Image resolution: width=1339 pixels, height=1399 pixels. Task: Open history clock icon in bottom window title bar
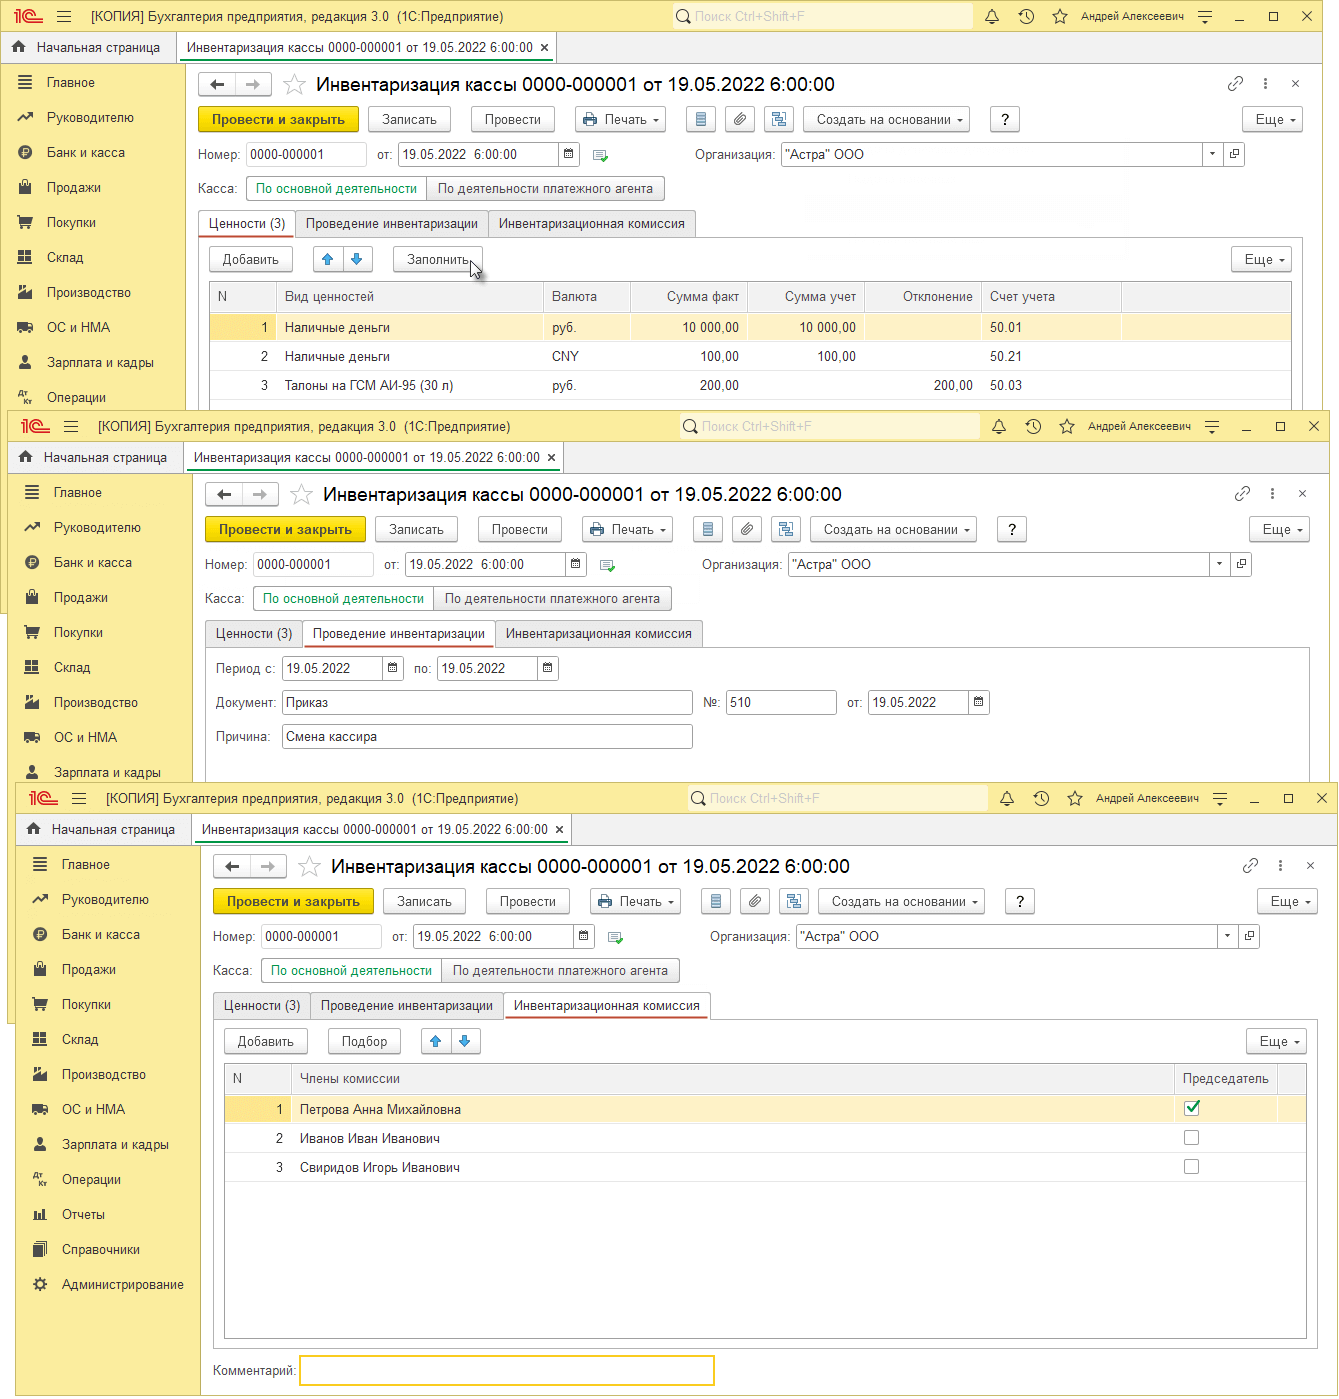(x=1041, y=798)
